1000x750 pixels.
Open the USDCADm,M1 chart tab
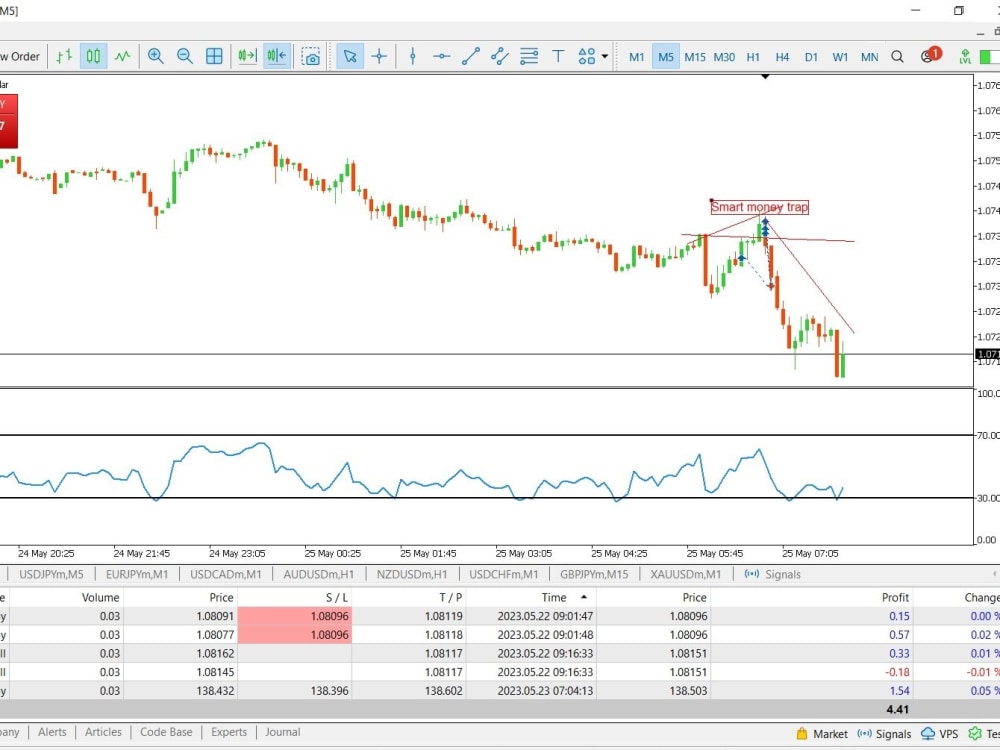pos(226,574)
